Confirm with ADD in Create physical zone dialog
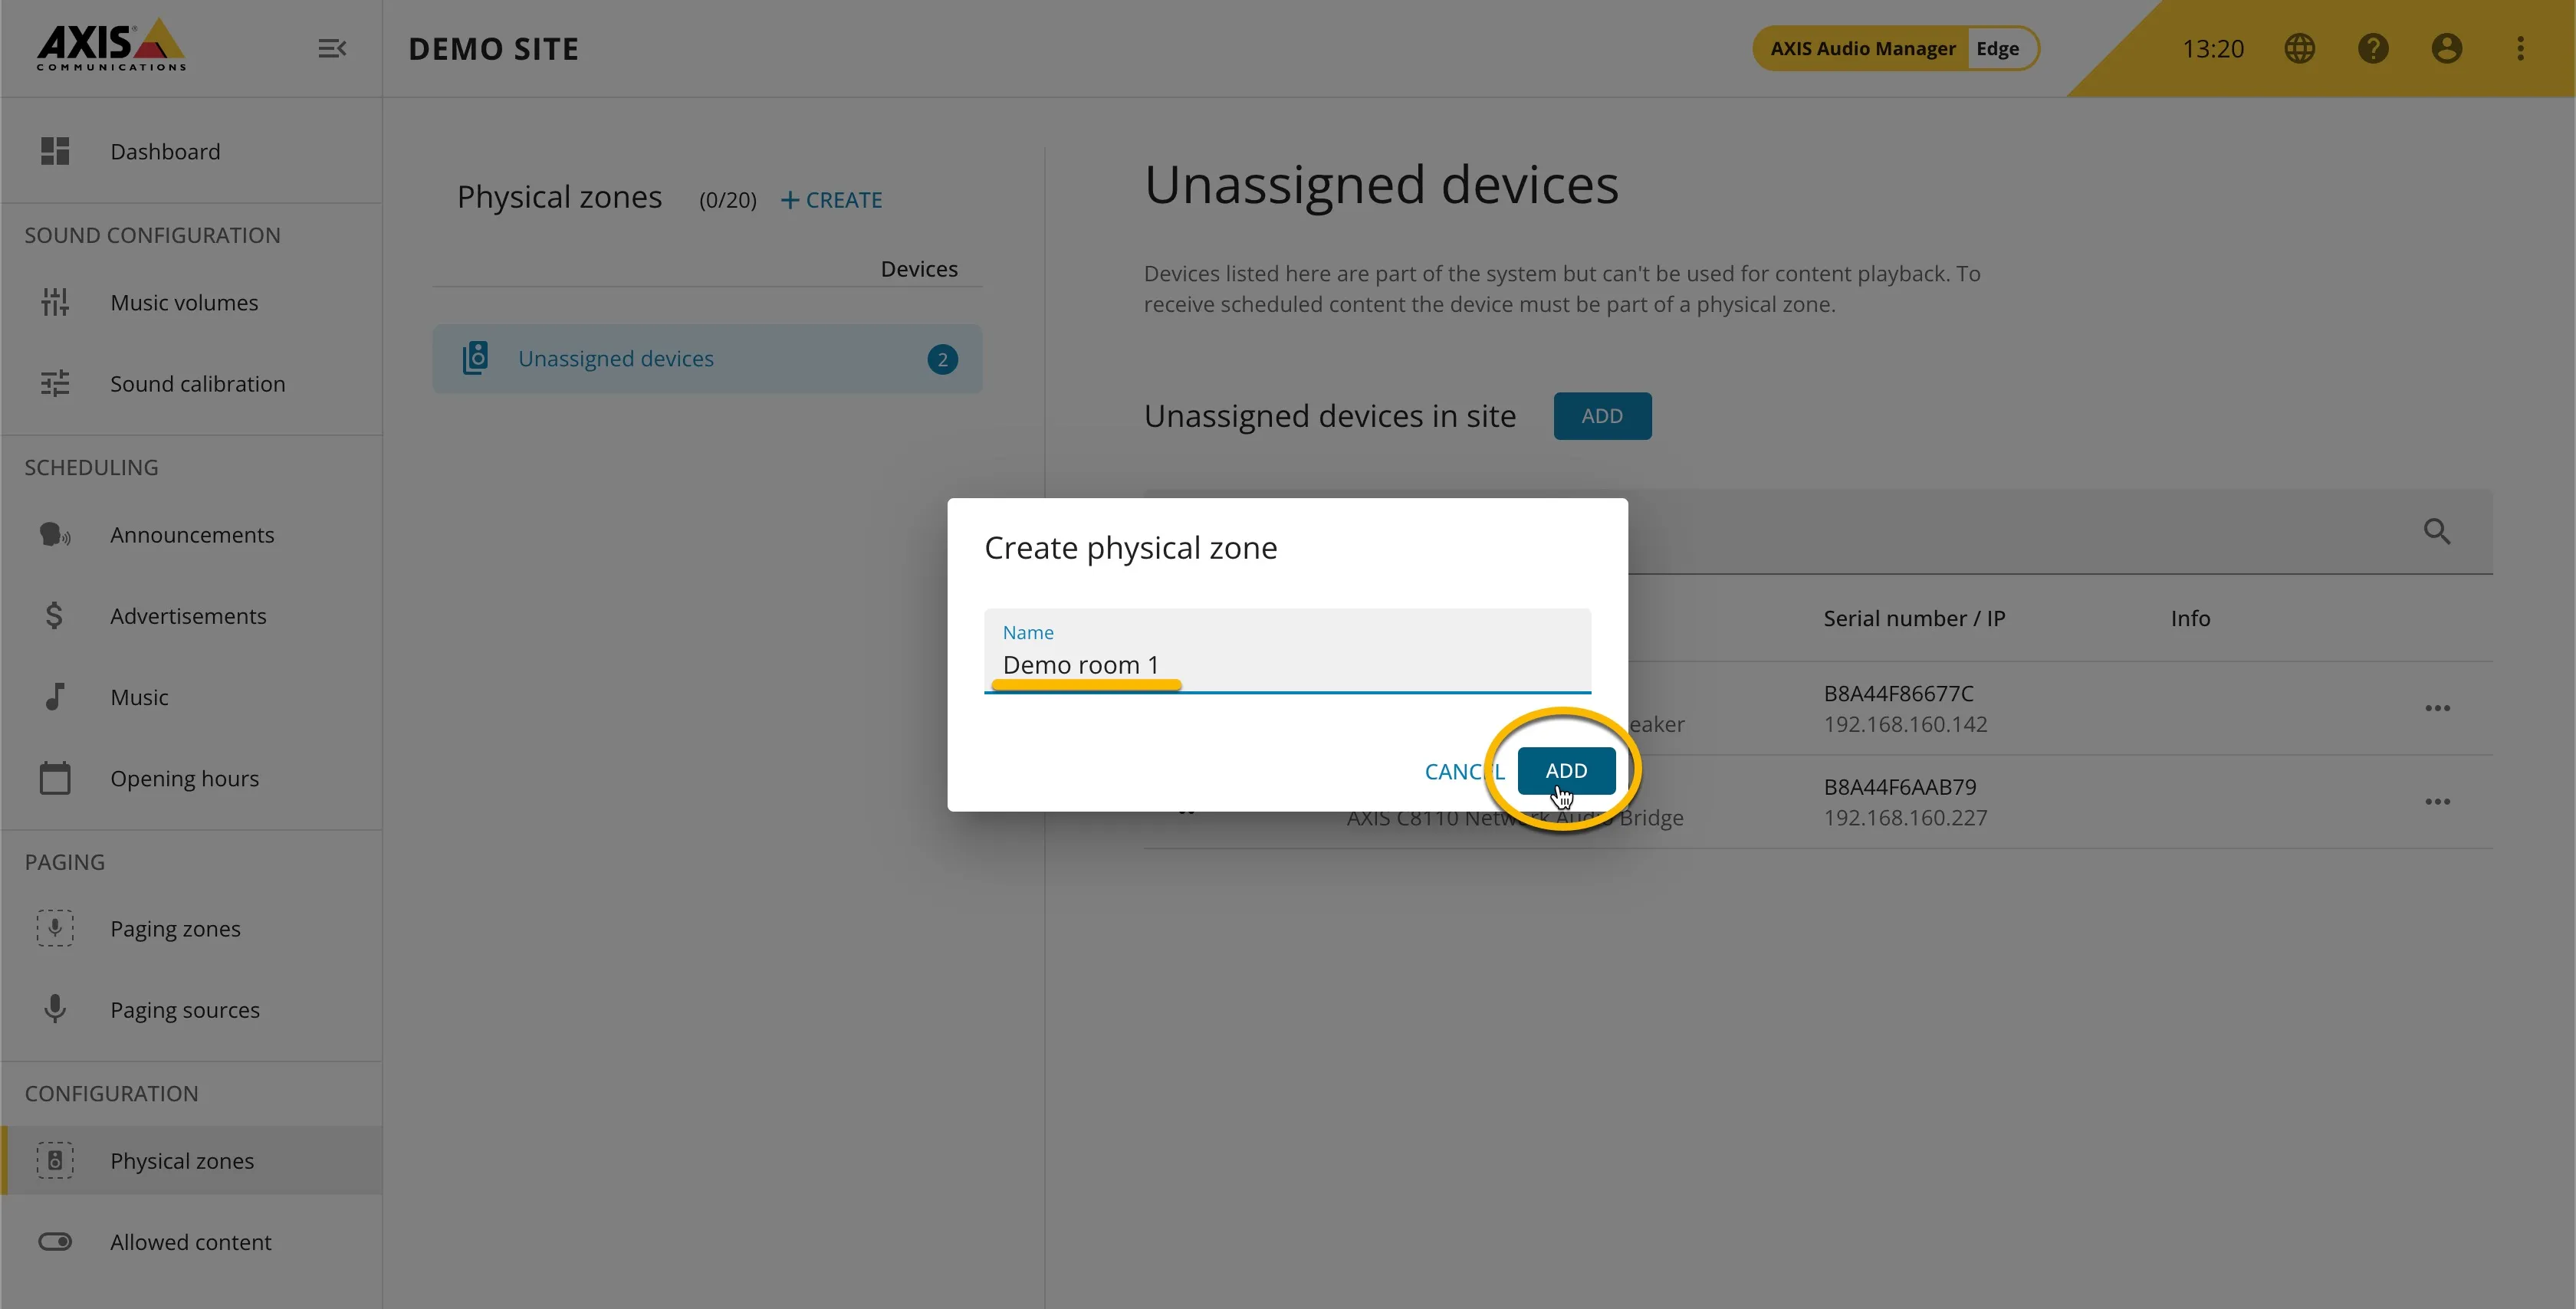Image resolution: width=2576 pixels, height=1309 pixels. click(1566, 770)
